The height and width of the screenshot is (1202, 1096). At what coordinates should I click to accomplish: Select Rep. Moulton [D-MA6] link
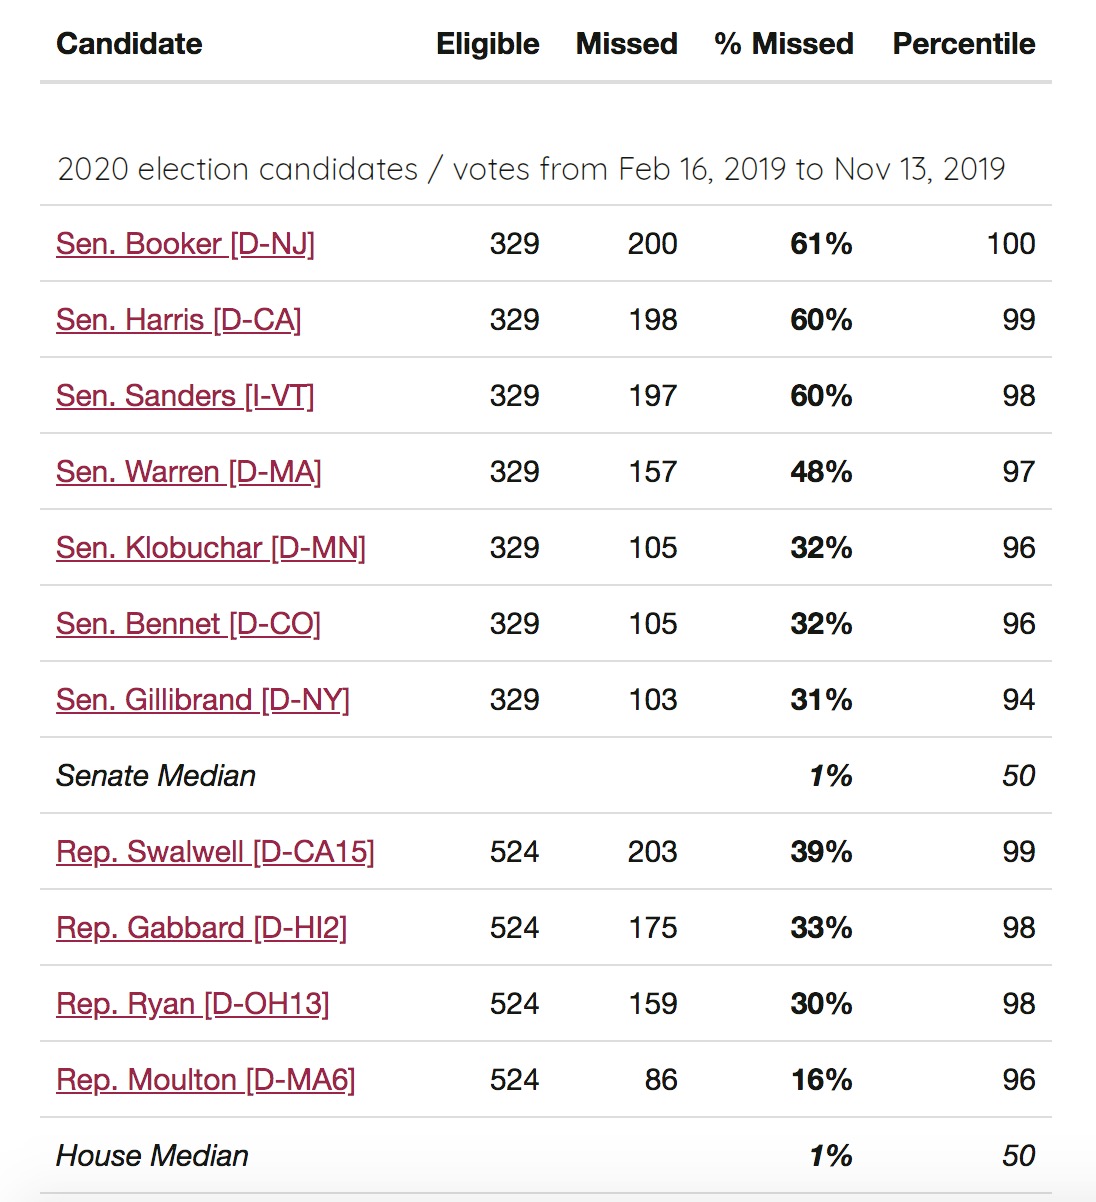point(205,1080)
